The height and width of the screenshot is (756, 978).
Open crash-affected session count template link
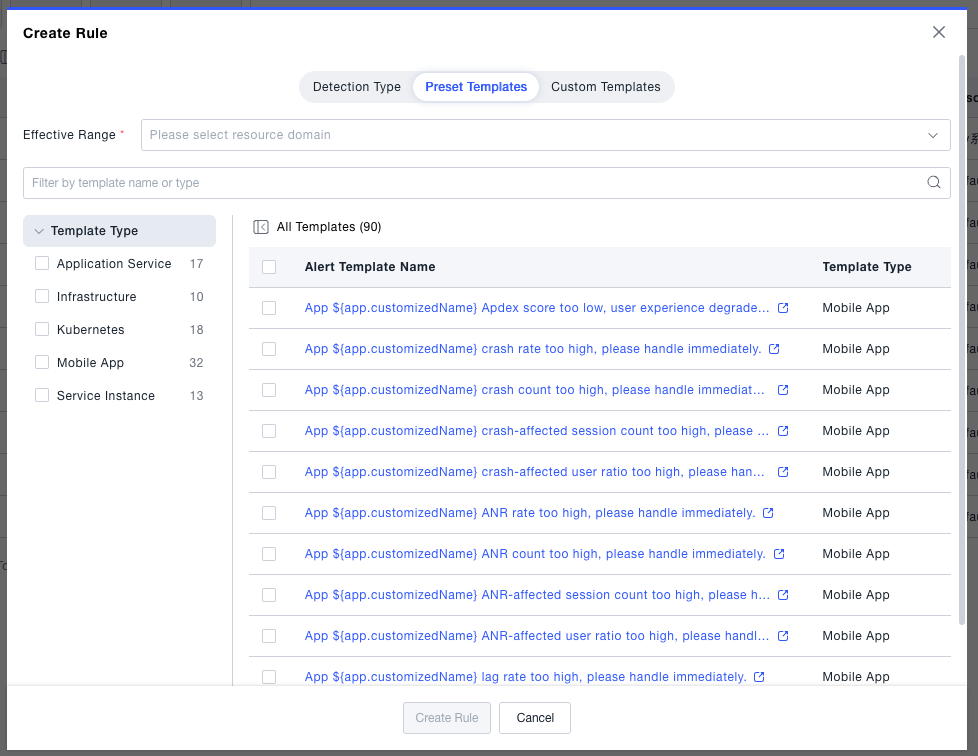tap(536, 431)
